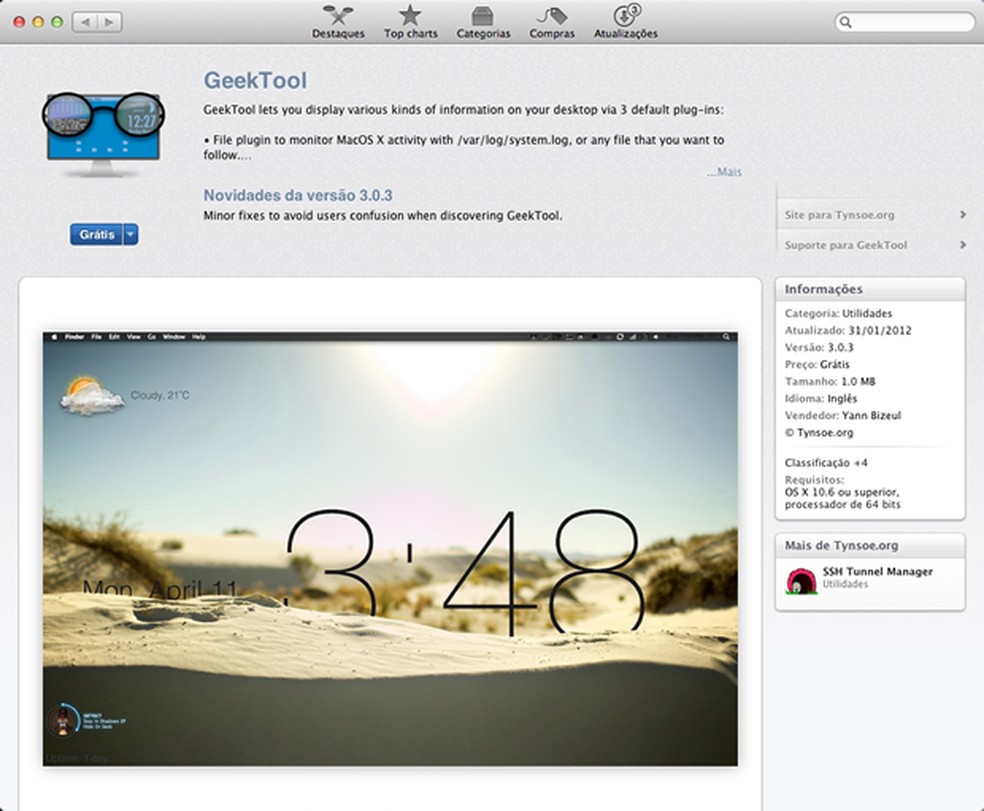Screen dimensions: 984x811
Task: Open the Categorias section
Action: [483, 22]
